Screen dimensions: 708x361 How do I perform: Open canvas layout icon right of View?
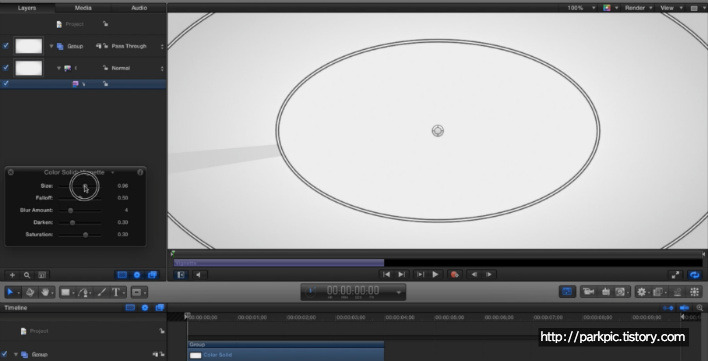coord(695,8)
